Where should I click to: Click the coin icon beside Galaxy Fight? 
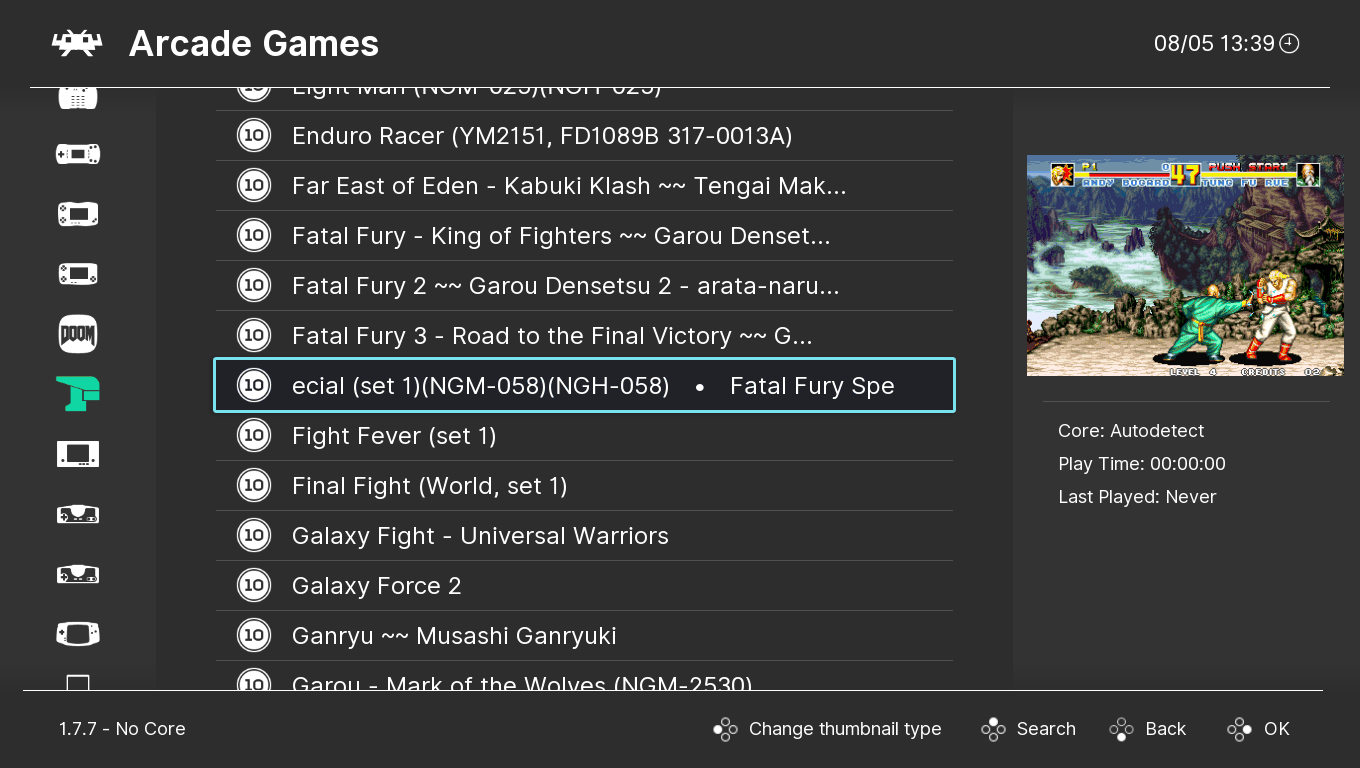coord(254,536)
